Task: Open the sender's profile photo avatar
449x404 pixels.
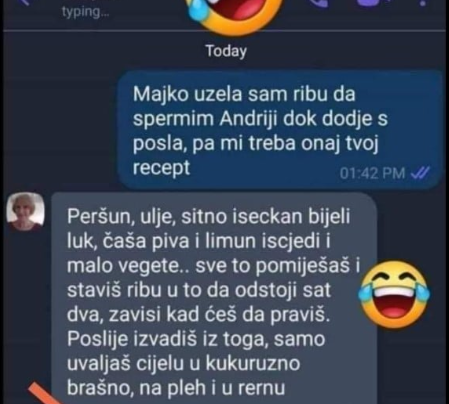Action: 26,211
